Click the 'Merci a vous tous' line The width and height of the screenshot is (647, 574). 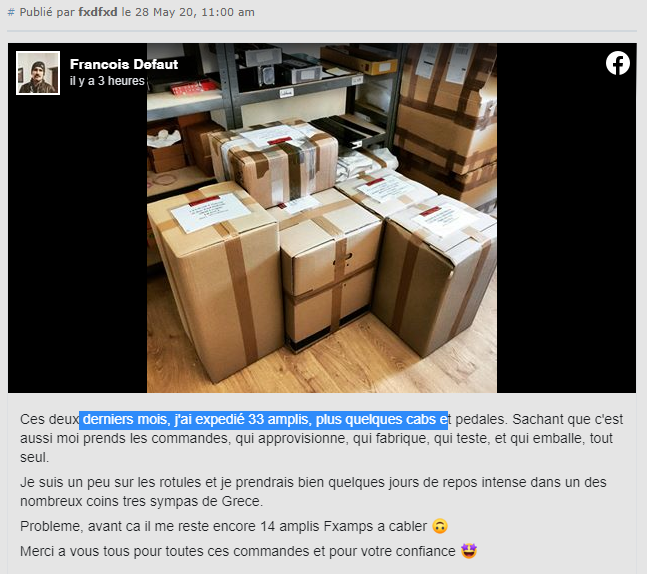click(x=238, y=551)
